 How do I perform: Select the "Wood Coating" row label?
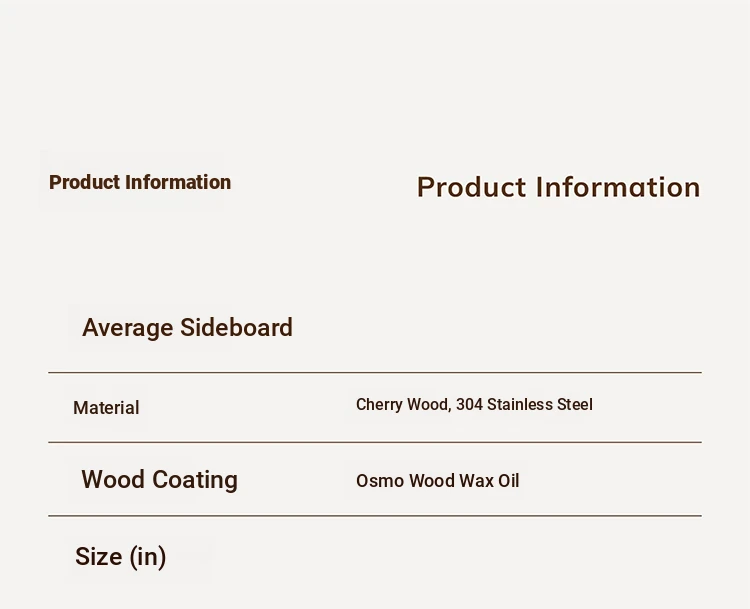[159, 479]
